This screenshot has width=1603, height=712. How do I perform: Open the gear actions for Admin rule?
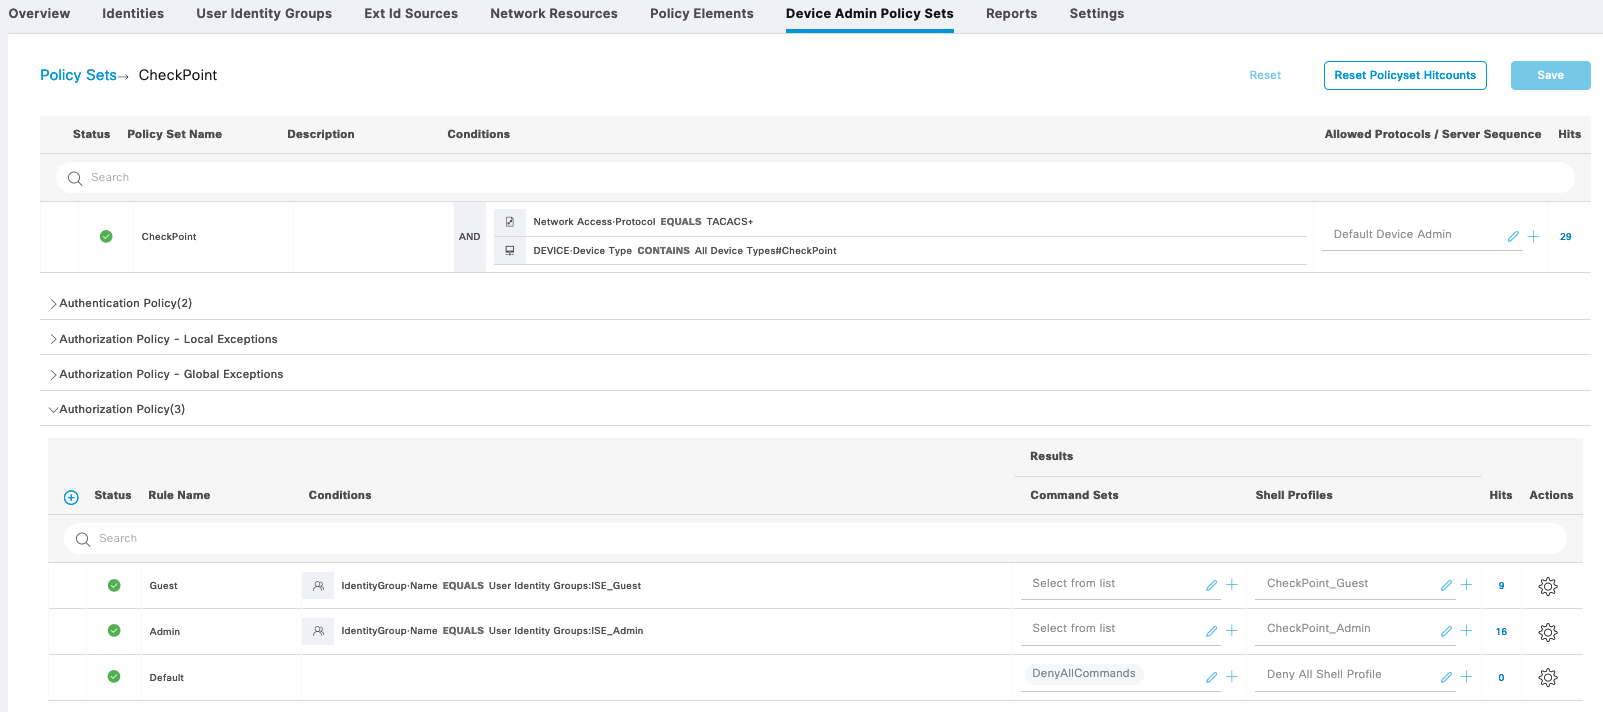[x=1547, y=632]
